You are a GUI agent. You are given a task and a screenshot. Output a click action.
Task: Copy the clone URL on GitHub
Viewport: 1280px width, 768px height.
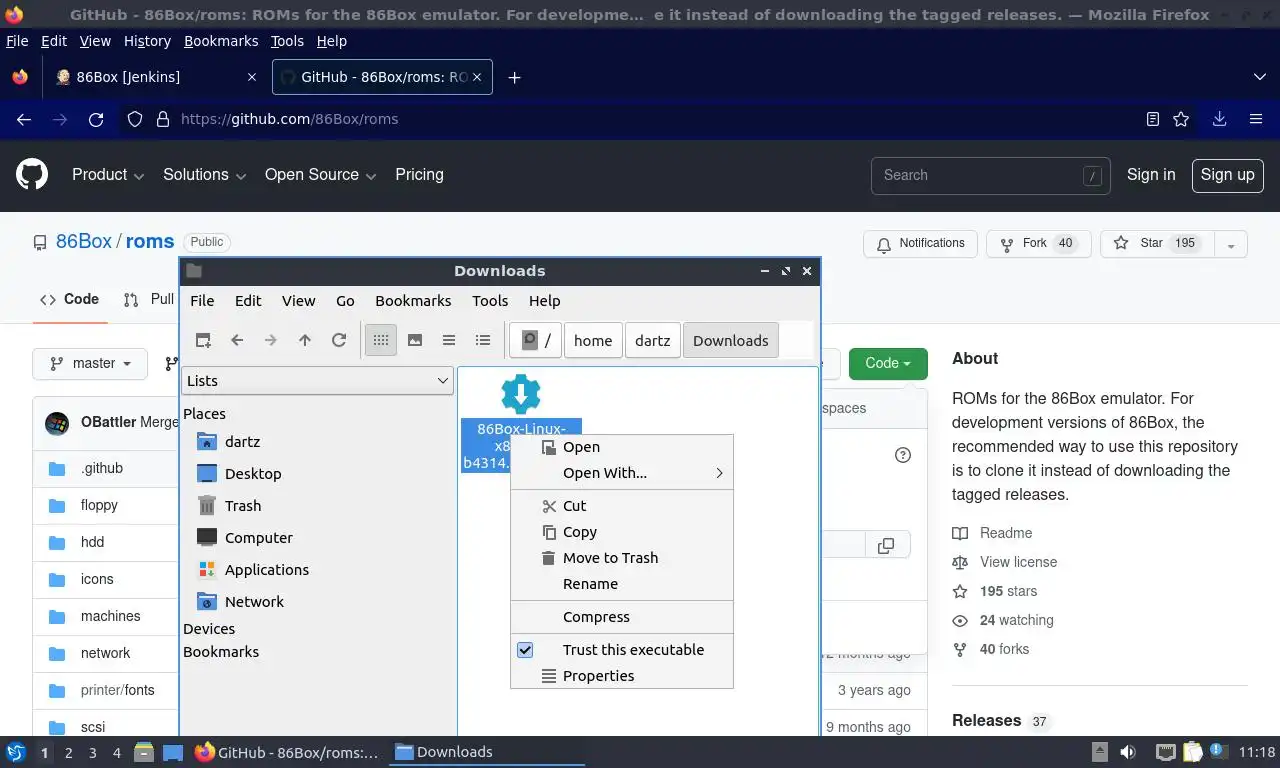tap(885, 545)
